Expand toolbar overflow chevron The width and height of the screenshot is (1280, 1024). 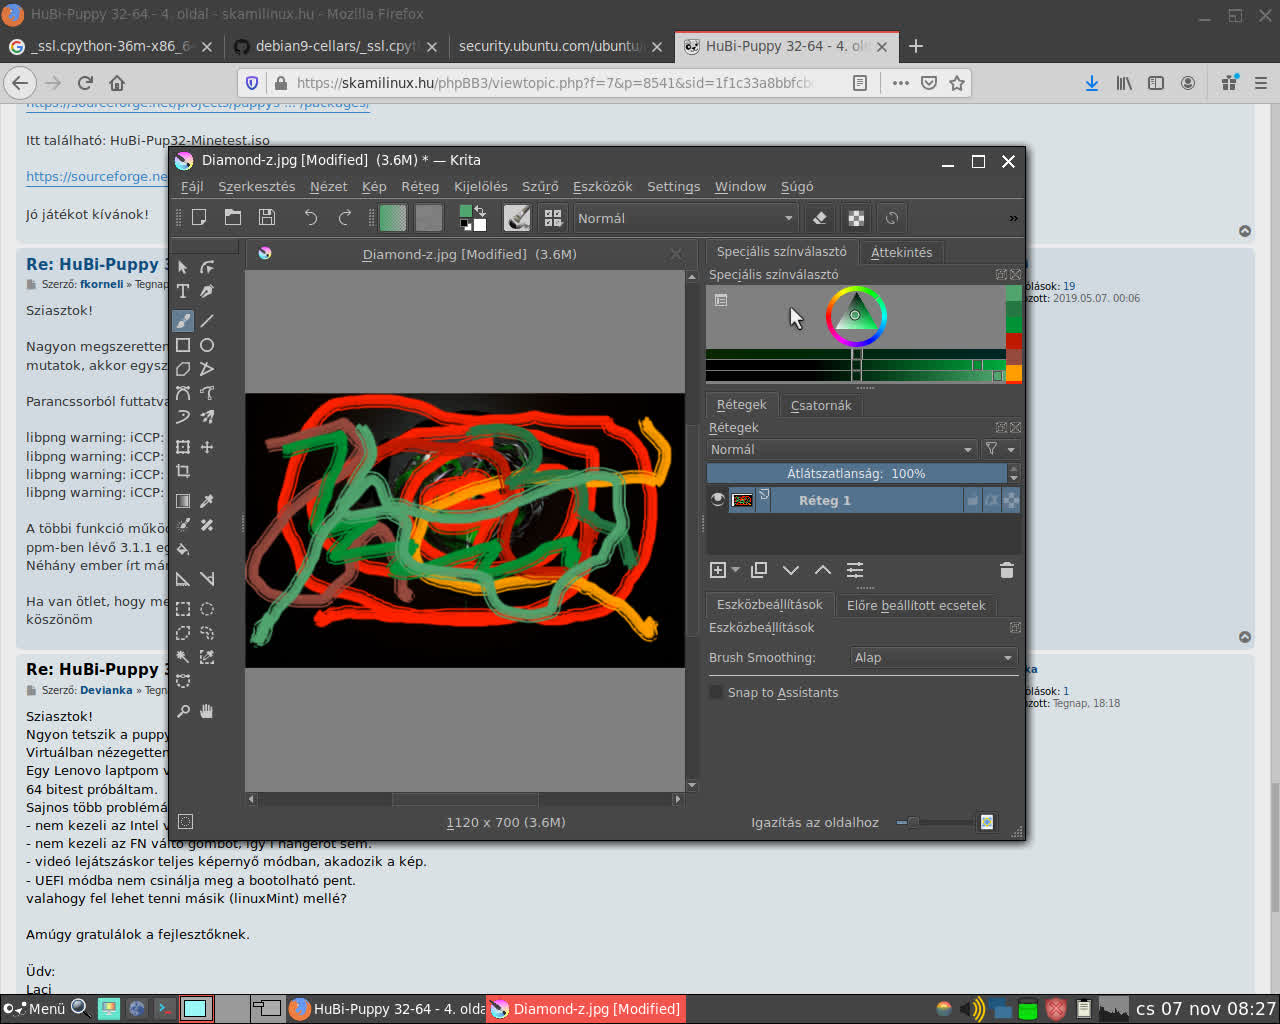point(1013,218)
